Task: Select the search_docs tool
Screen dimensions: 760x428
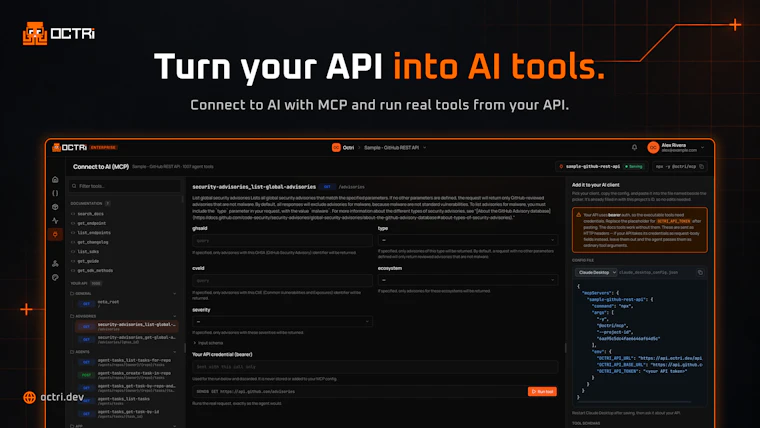Action: click(90, 214)
